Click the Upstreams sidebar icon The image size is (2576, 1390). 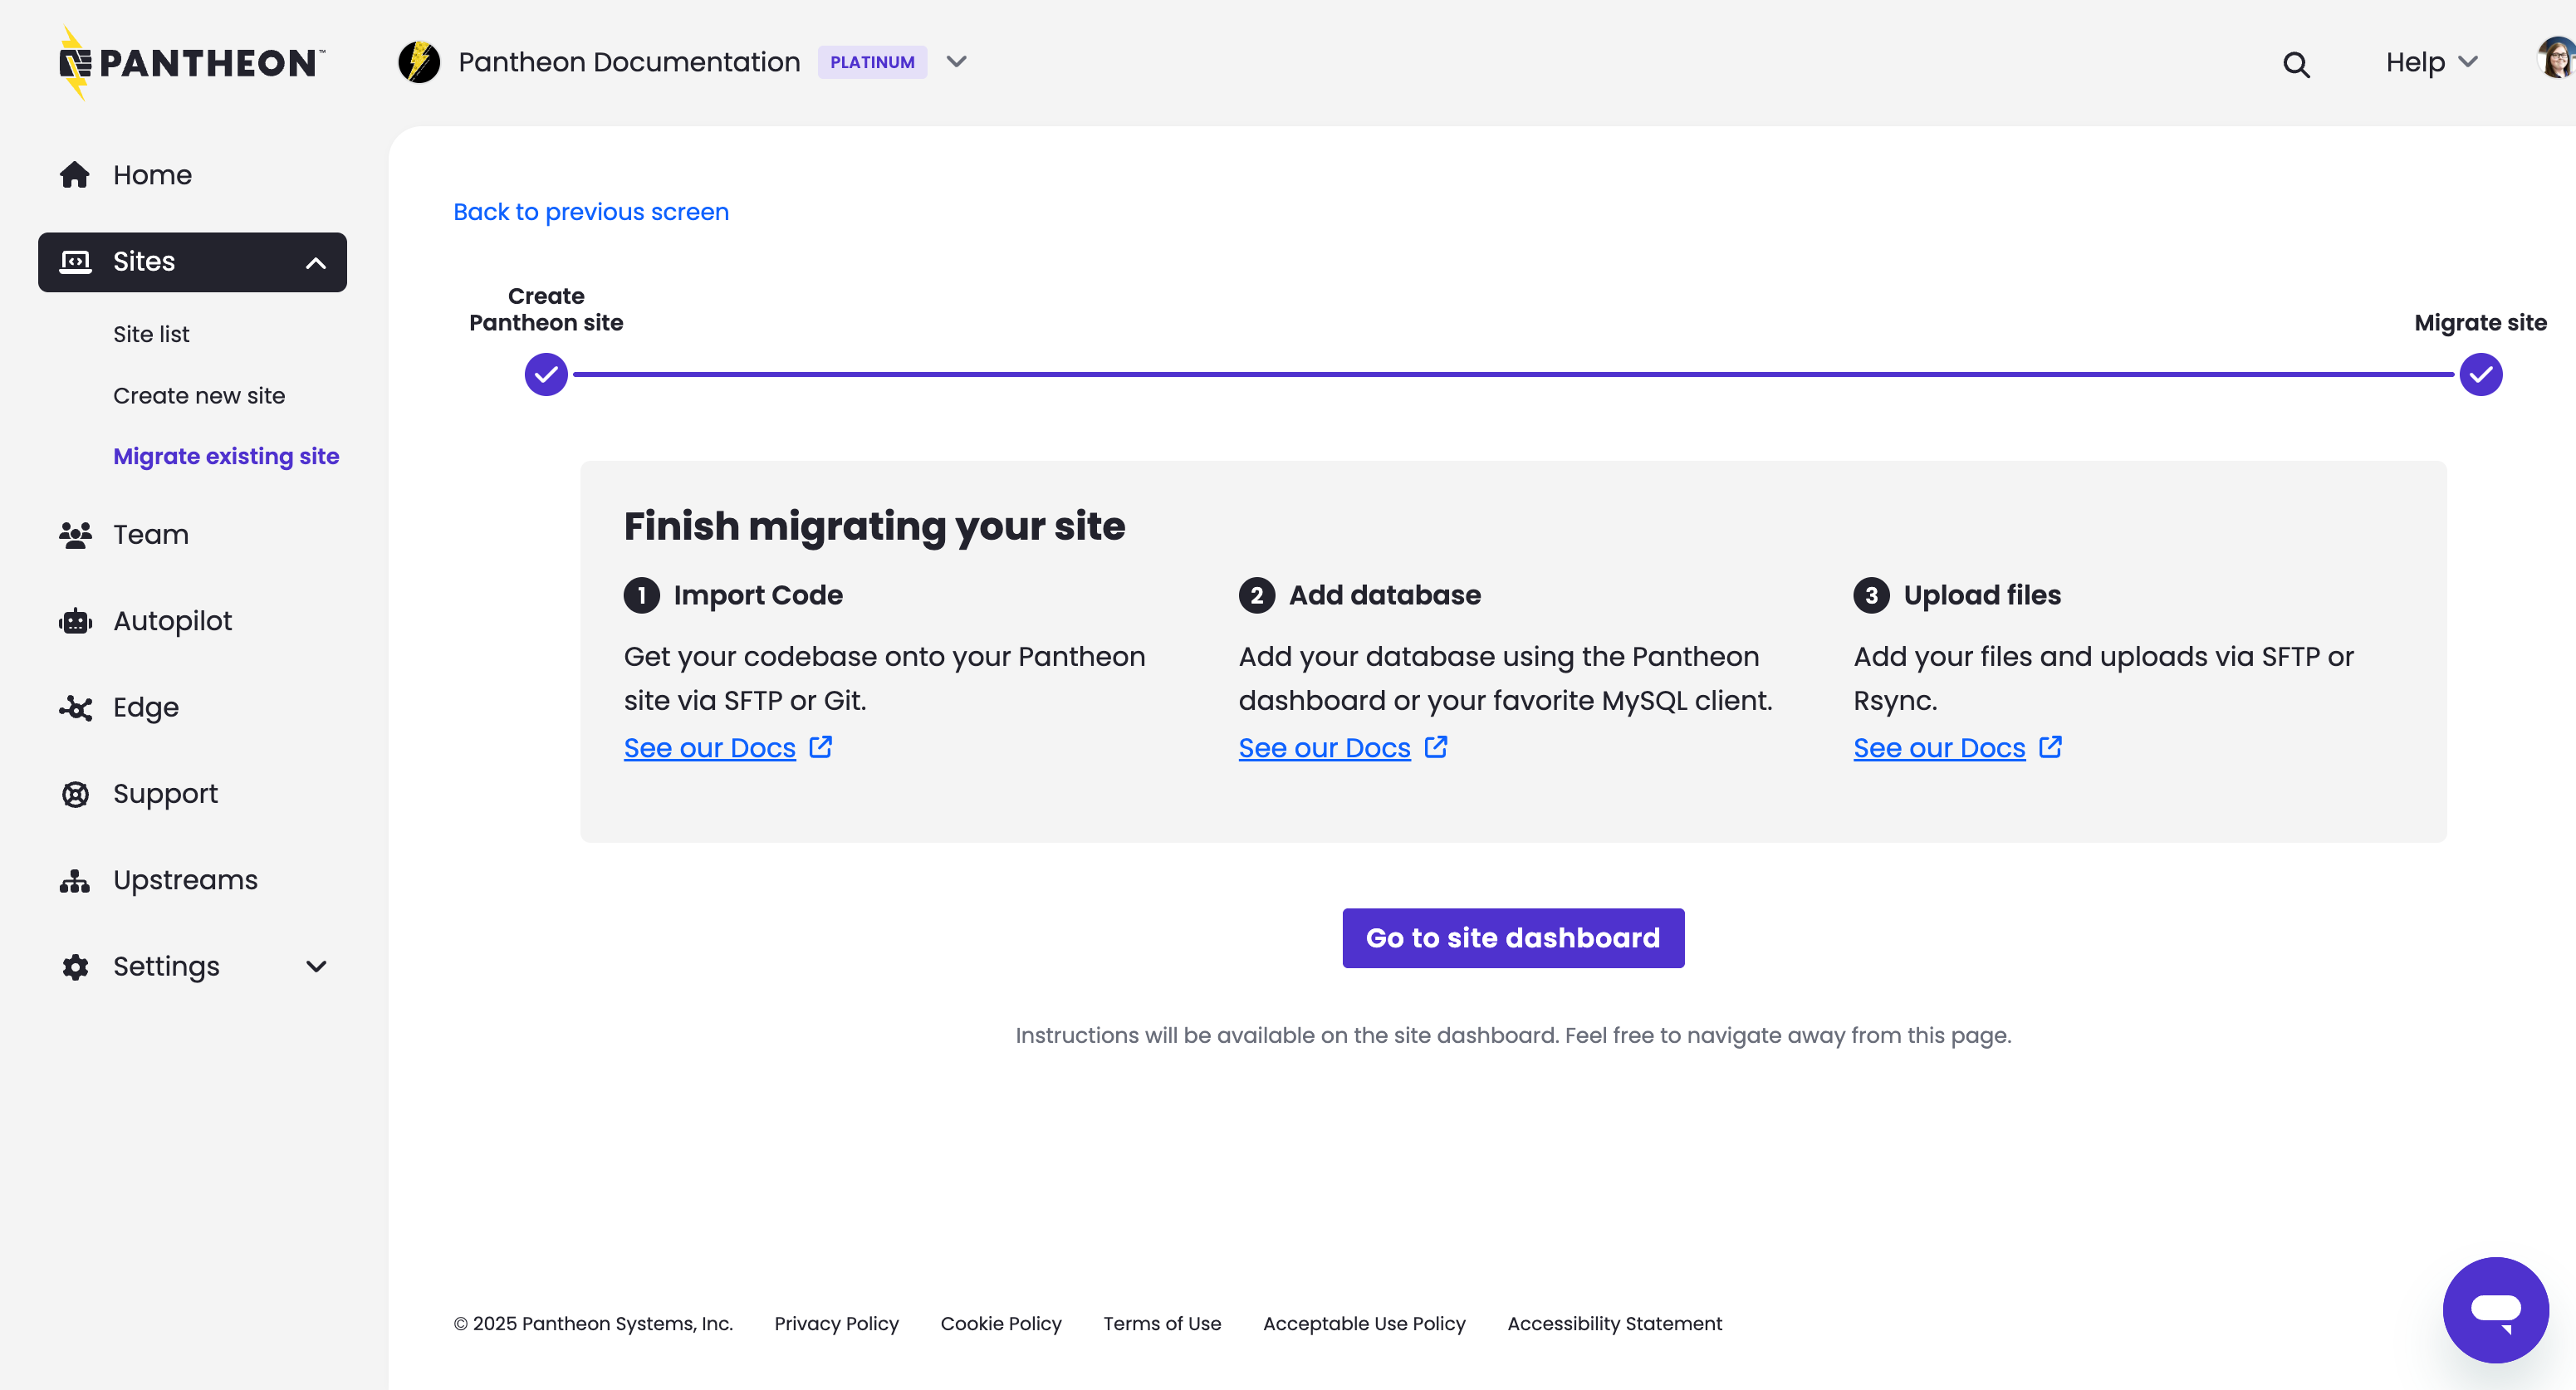click(75, 880)
